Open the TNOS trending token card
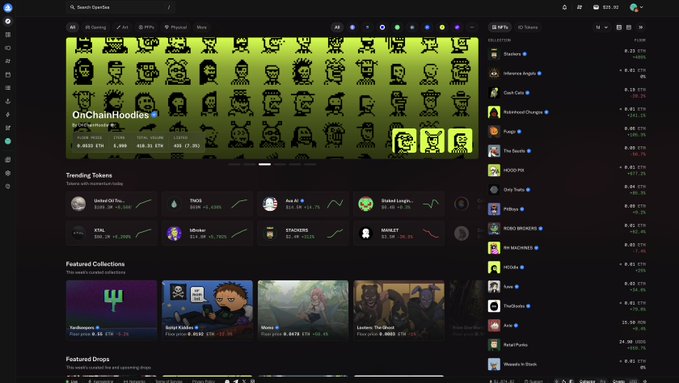 207,204
